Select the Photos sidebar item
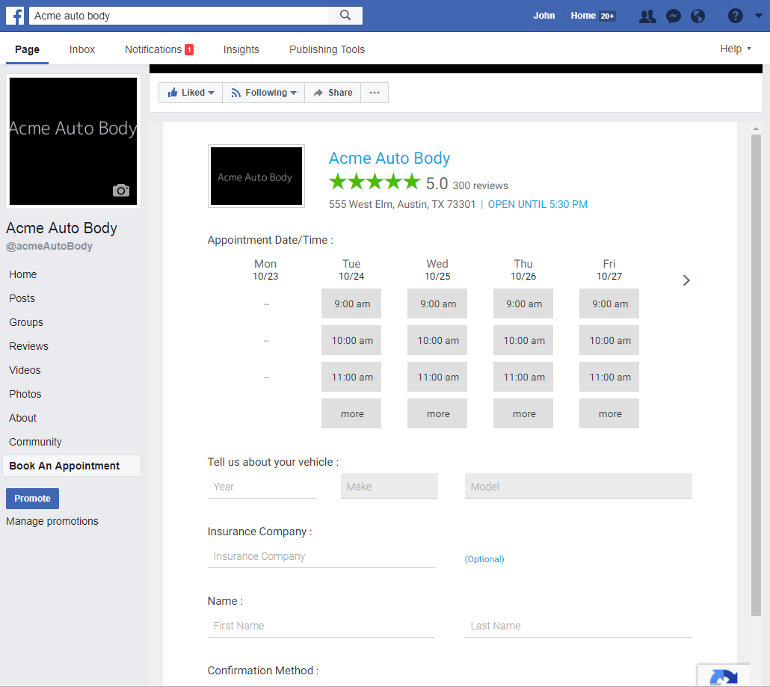 (25, 394)
